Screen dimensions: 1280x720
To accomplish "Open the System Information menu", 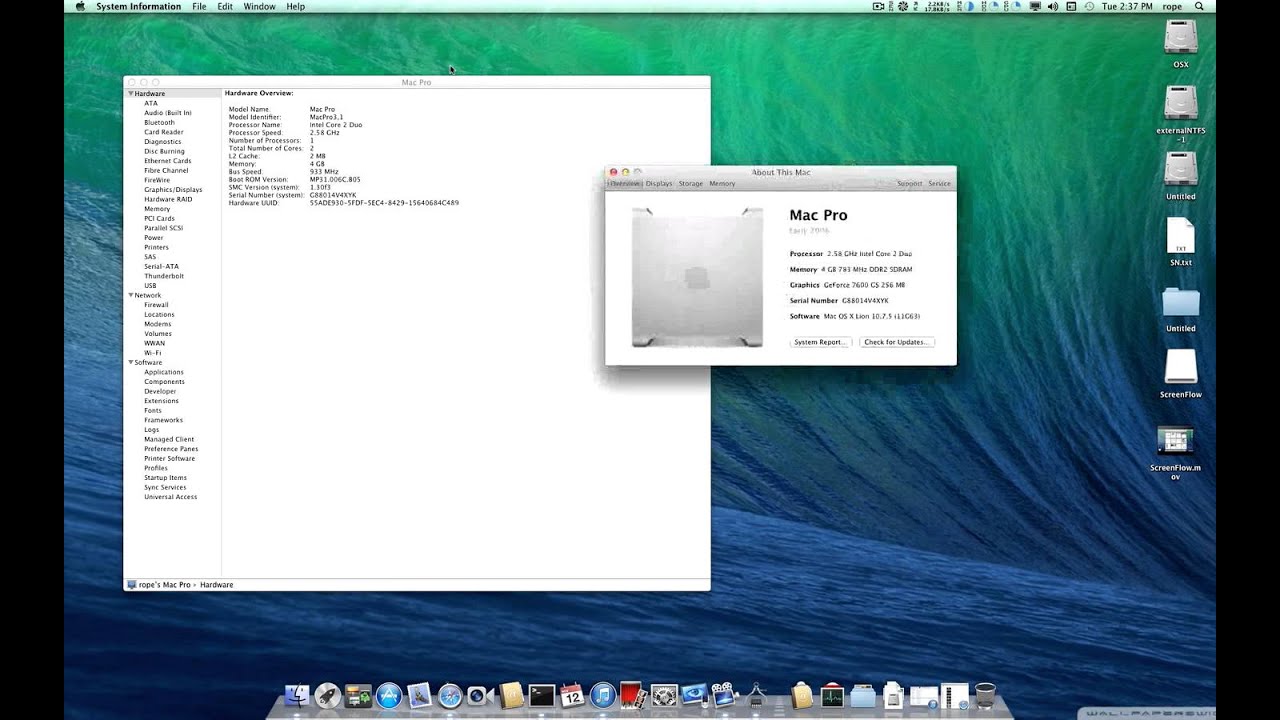I will pyautogui.click(x=139, y=6).
